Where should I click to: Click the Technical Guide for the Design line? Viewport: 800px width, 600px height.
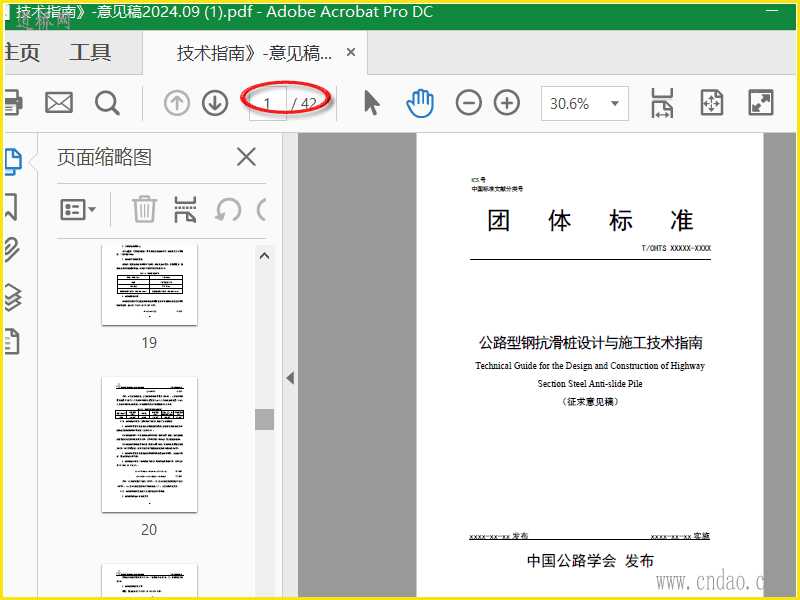(x=590, y=366)
